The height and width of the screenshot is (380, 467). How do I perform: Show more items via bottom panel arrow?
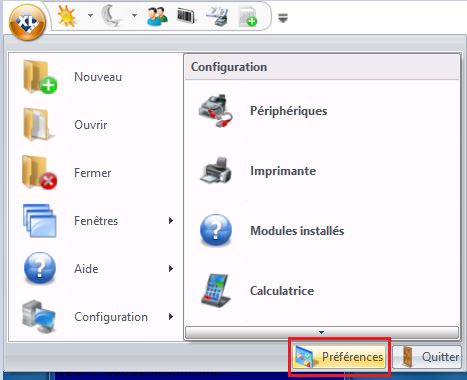(322, 332)
